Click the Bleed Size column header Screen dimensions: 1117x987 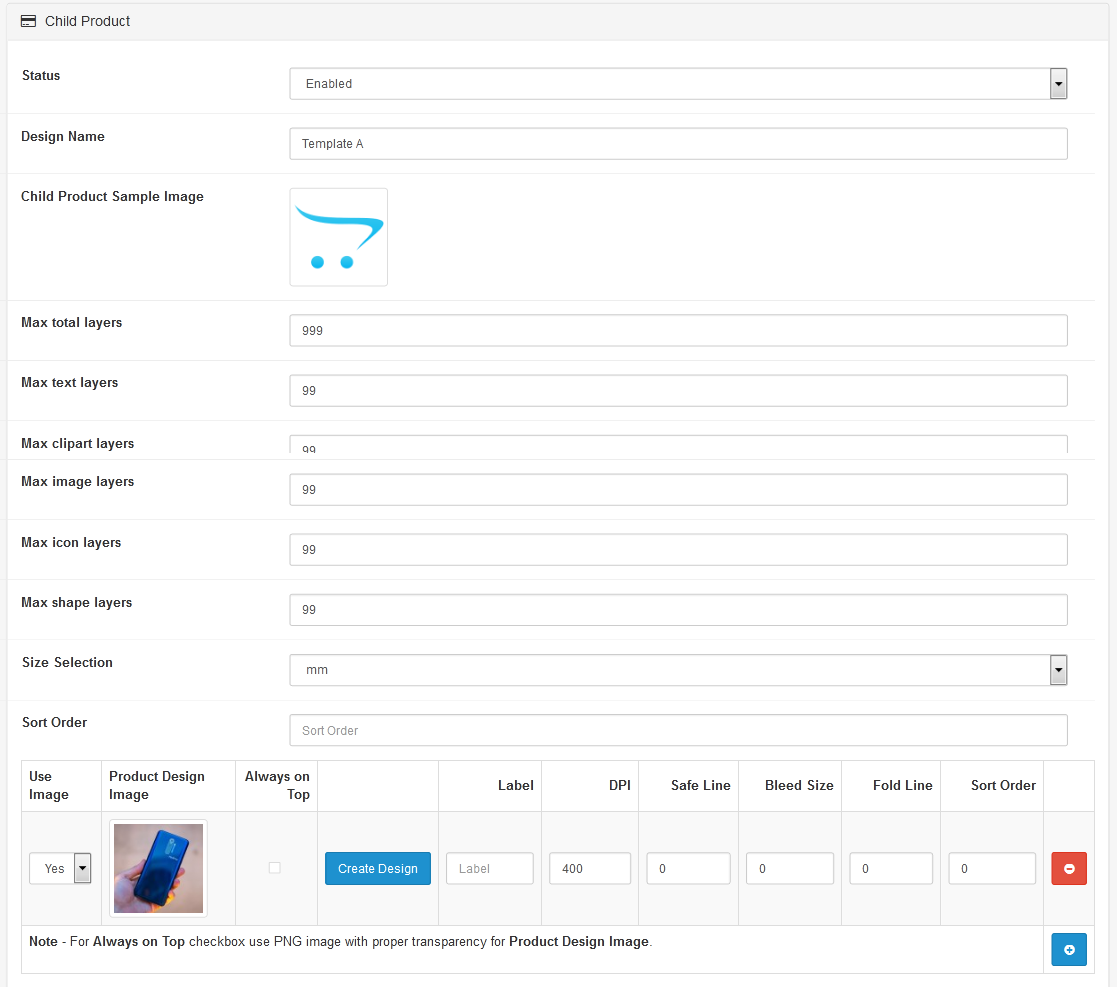799,785
